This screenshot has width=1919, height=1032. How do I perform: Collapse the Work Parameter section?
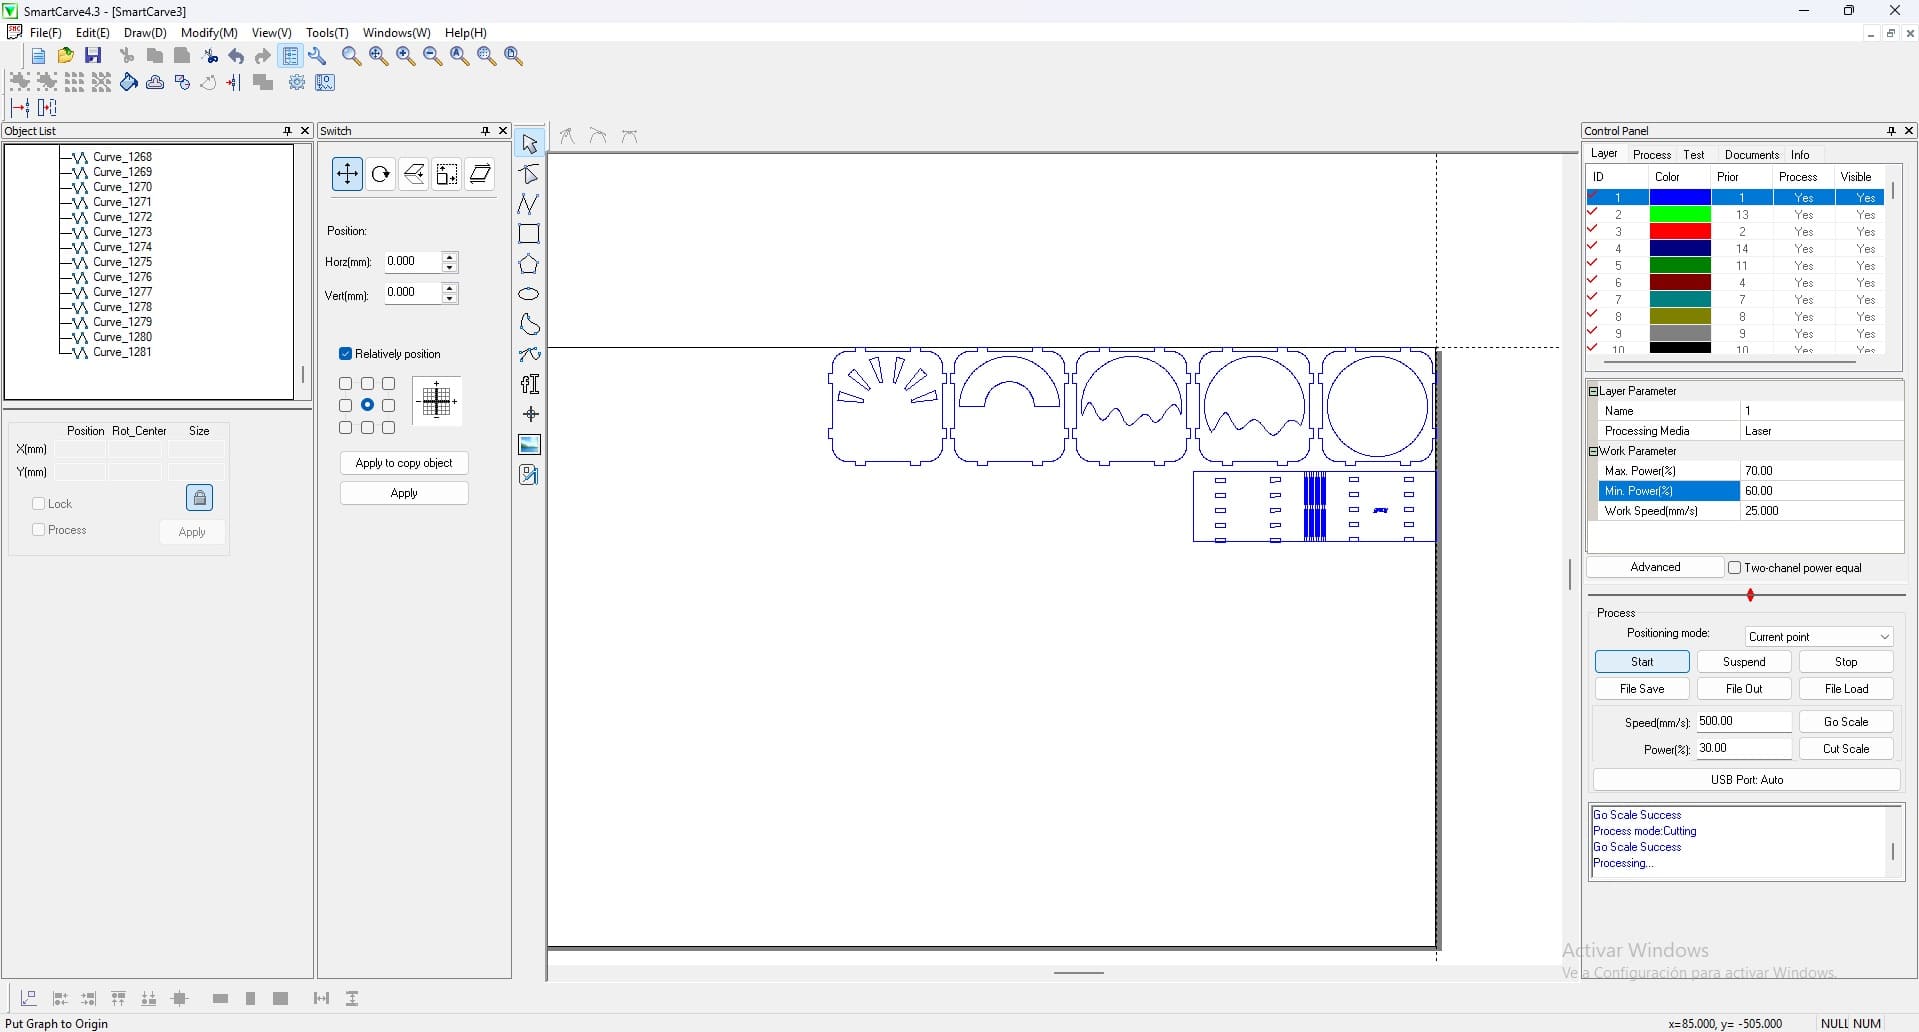[1593, 451]
